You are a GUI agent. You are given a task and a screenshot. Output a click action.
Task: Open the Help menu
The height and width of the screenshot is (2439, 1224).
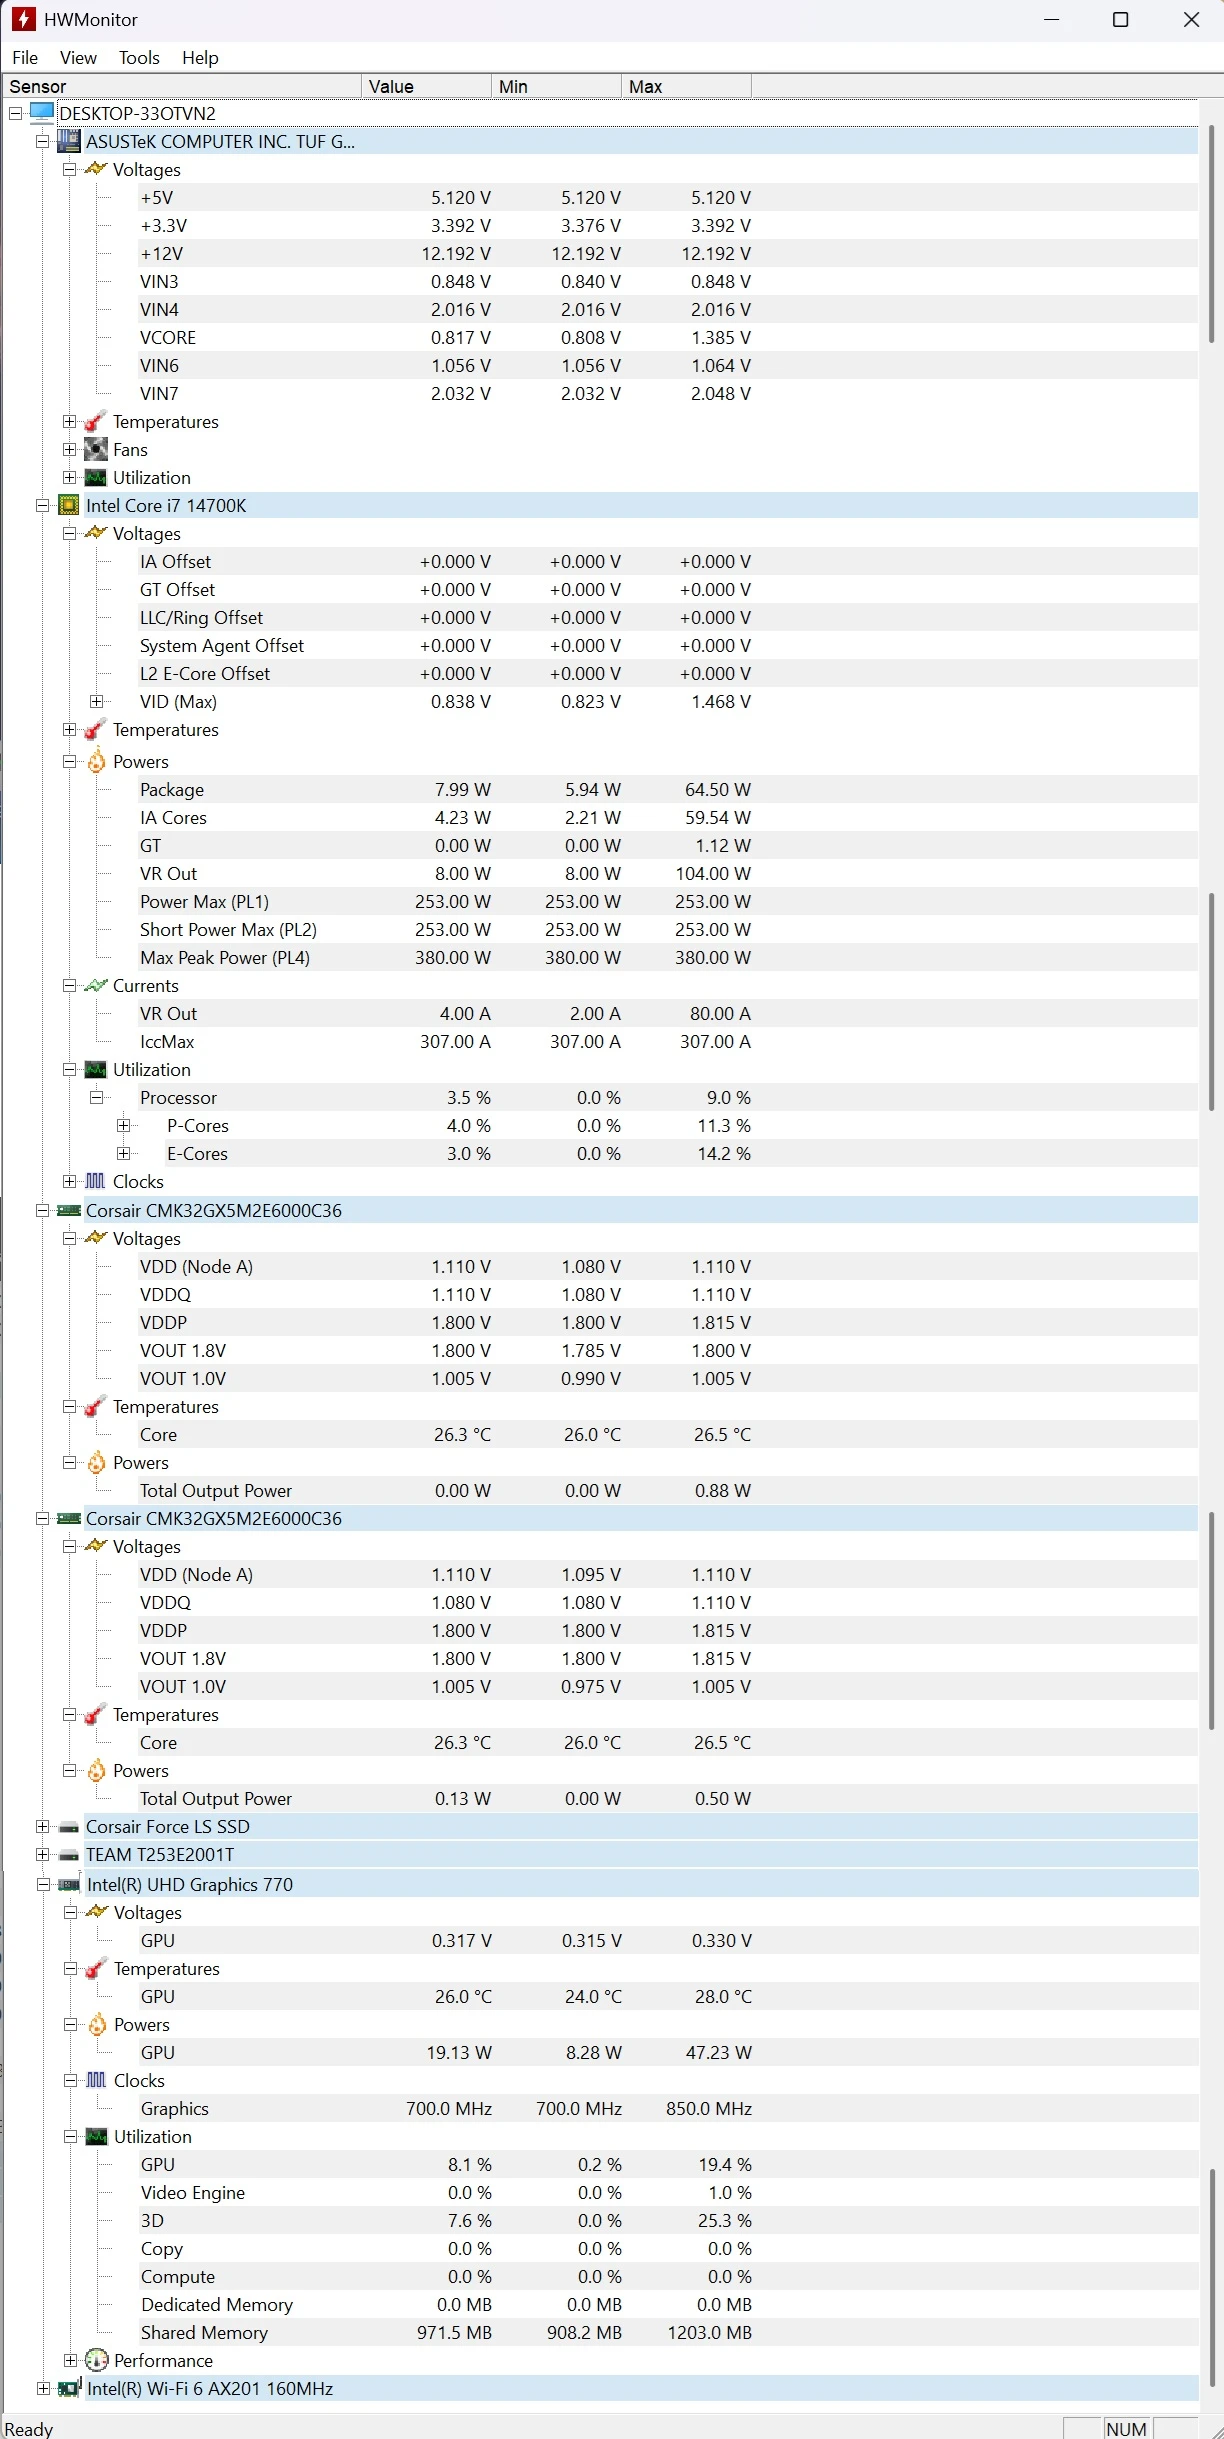pos(200,57)
